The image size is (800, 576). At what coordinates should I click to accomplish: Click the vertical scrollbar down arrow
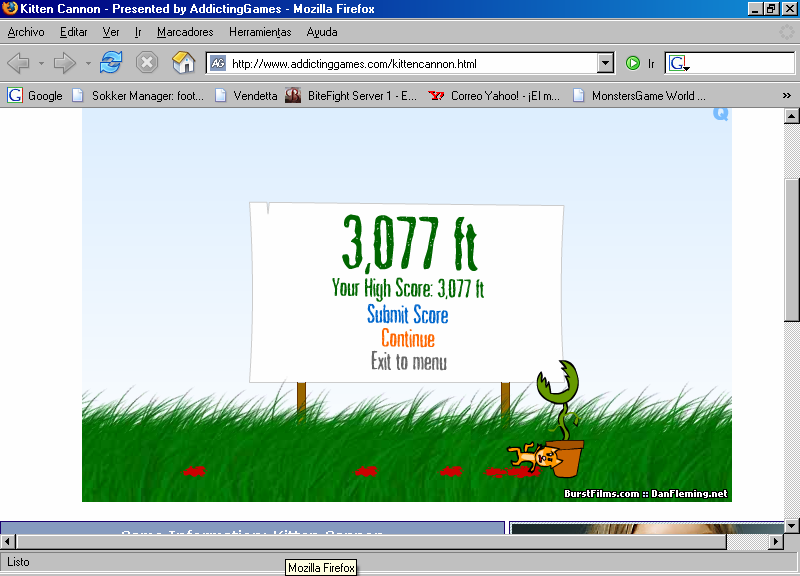pyautogui.click(x=792, y=525)
